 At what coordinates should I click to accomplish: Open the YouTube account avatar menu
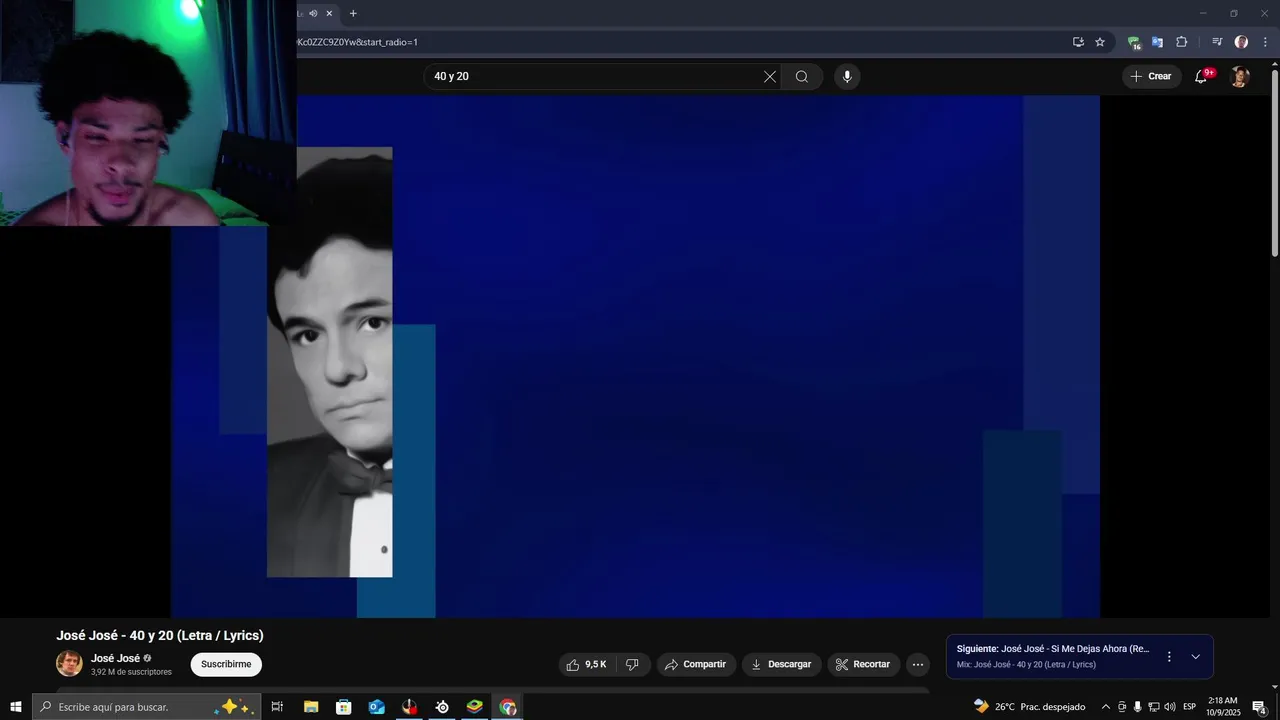click(x=1240, y=77)
